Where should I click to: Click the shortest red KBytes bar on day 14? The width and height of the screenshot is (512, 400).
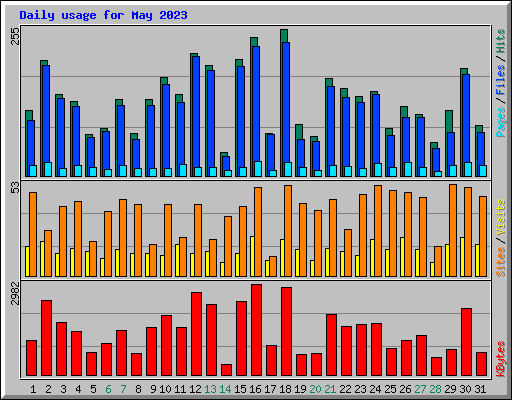[x=226, y=370]
